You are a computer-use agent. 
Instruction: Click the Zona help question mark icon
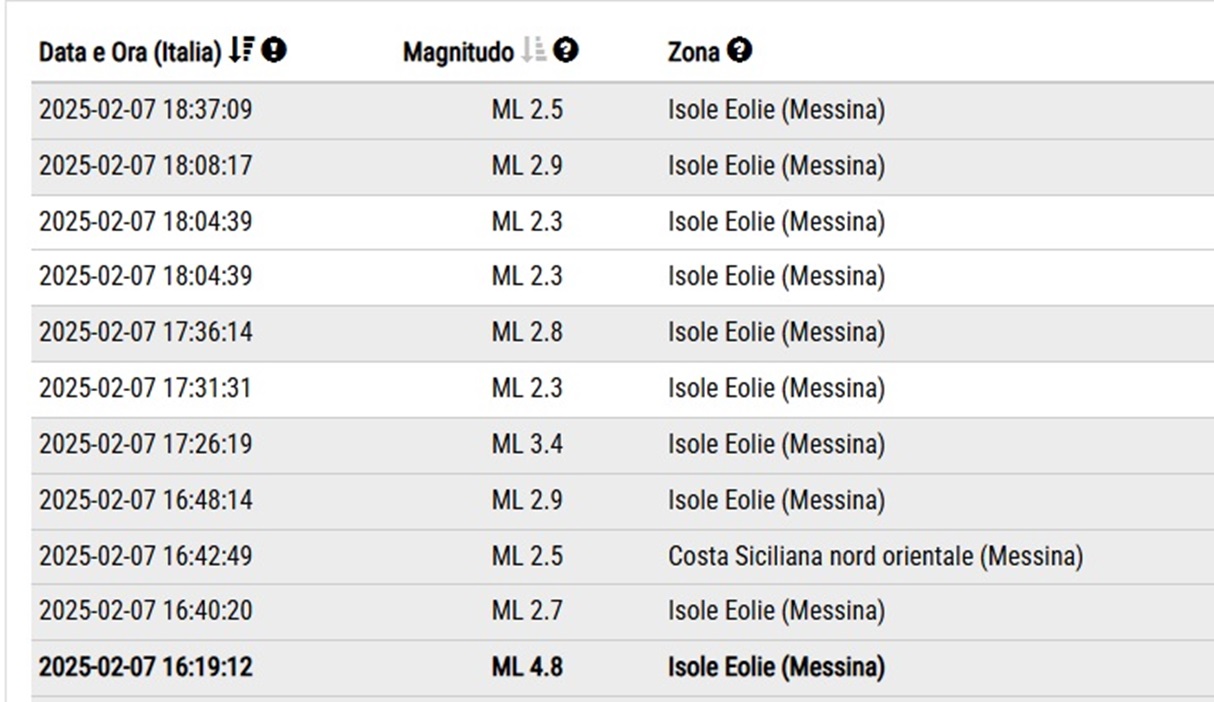pyautogui.click(x=740, y=52)
